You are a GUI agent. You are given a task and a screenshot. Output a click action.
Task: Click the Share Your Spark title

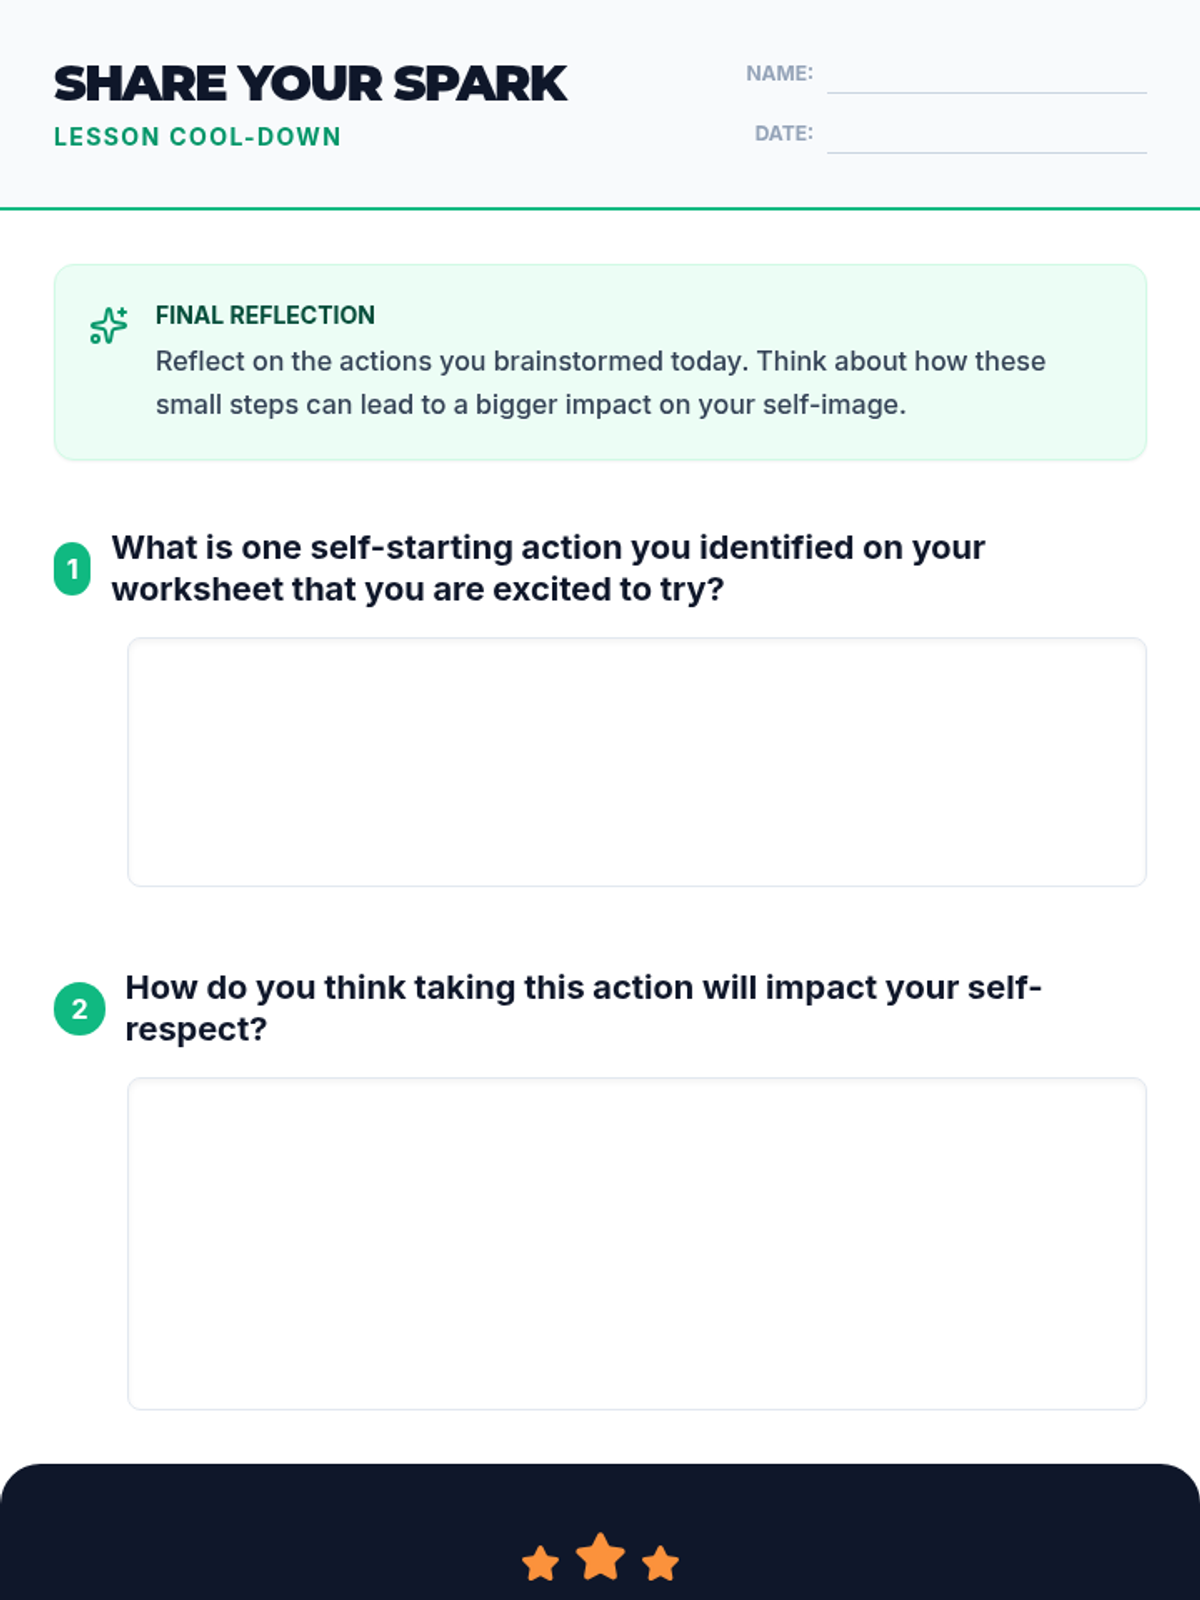click(310, 84)
